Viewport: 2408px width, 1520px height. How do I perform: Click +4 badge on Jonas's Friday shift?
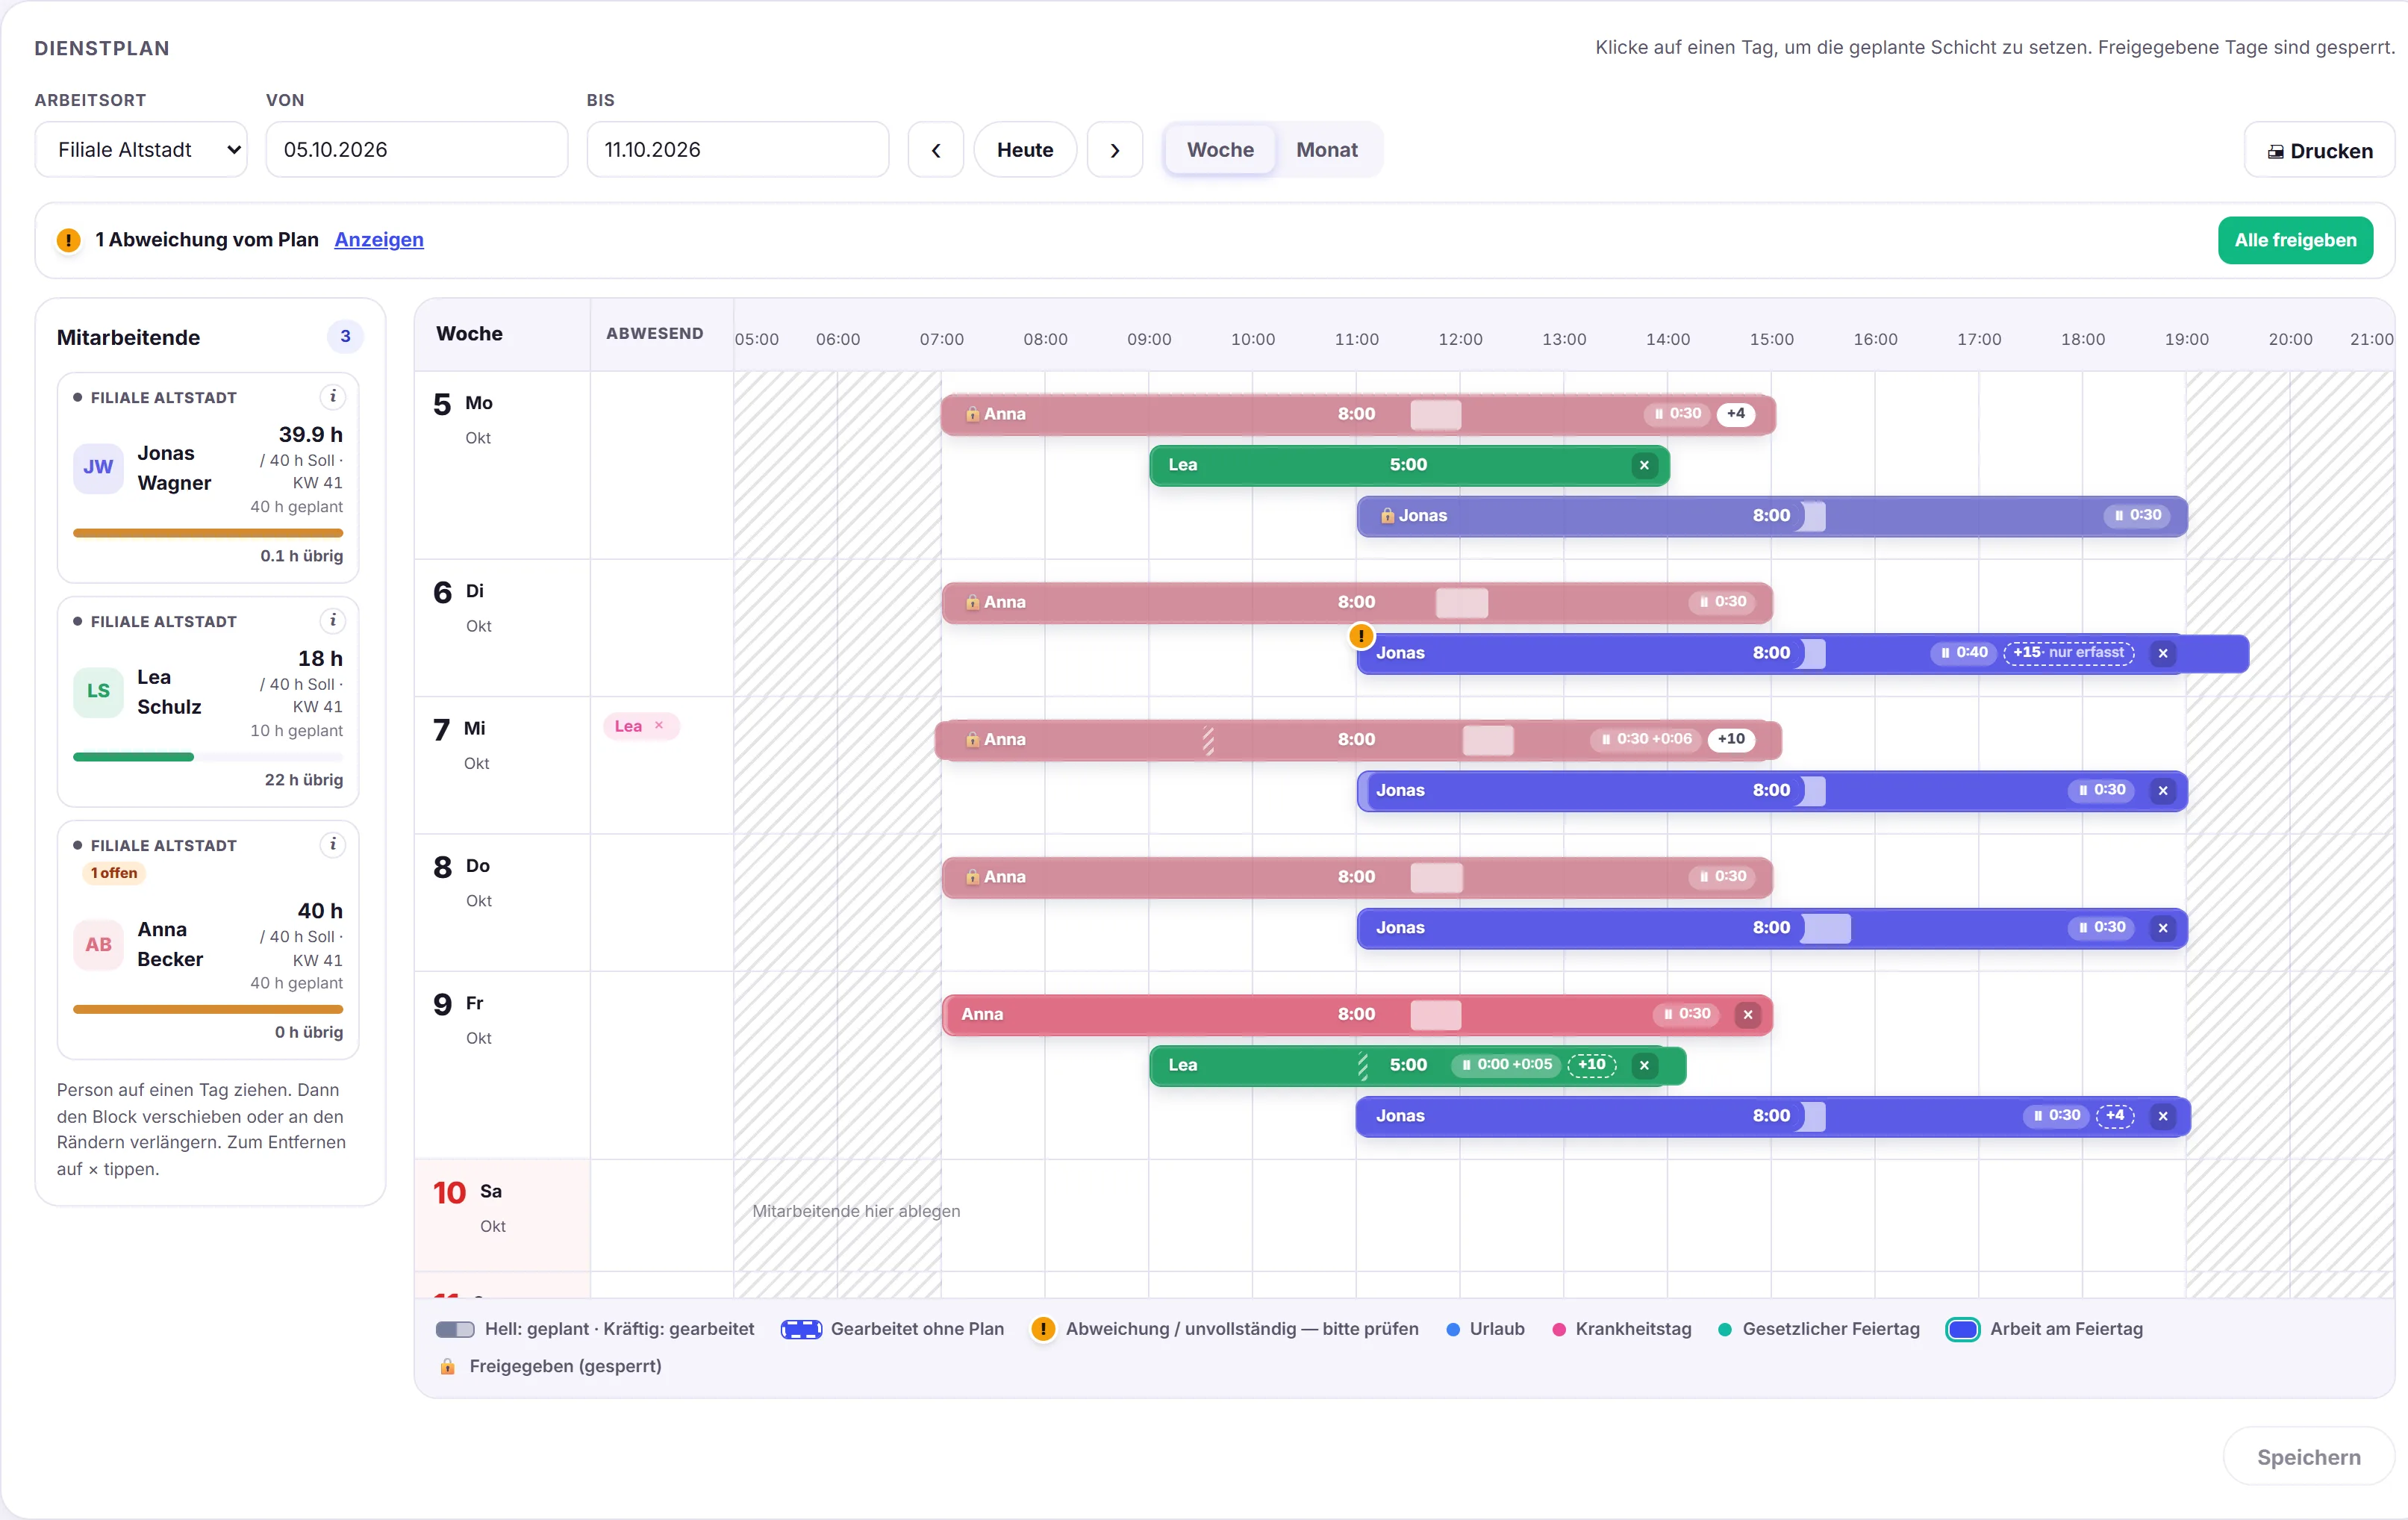coord(2115,1116)
